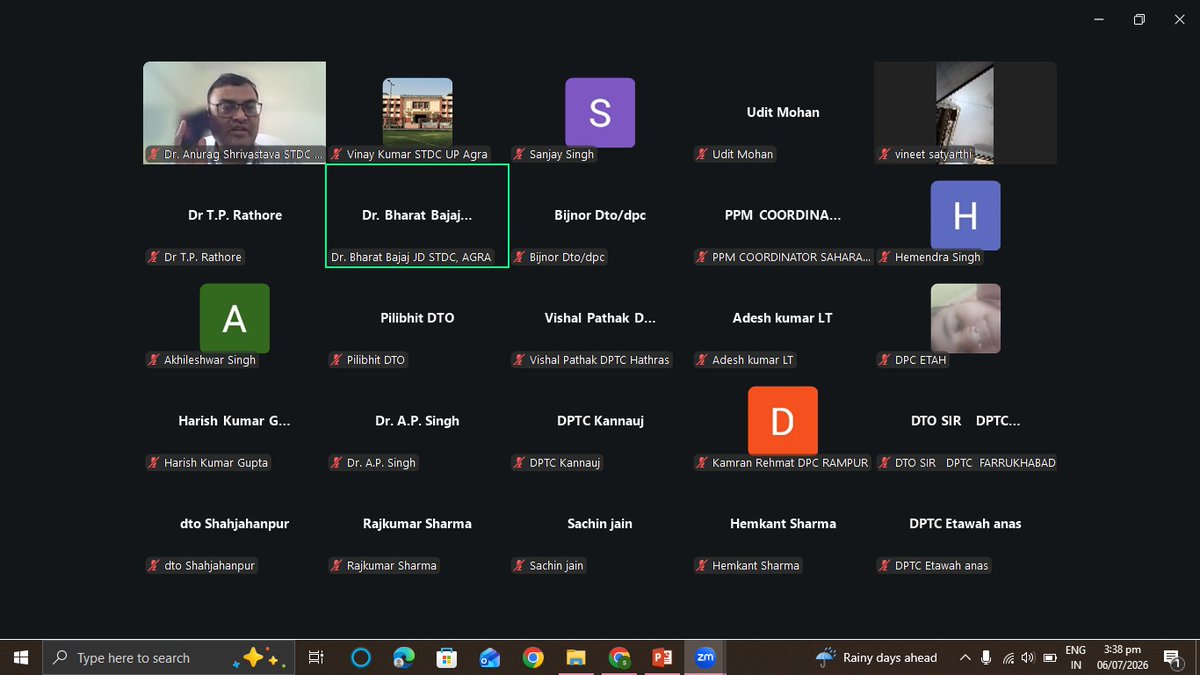Screen dimensions: 1200x675
Task: Click the Dr T.P. Rathore name label
Action: (x=203, y=257)
